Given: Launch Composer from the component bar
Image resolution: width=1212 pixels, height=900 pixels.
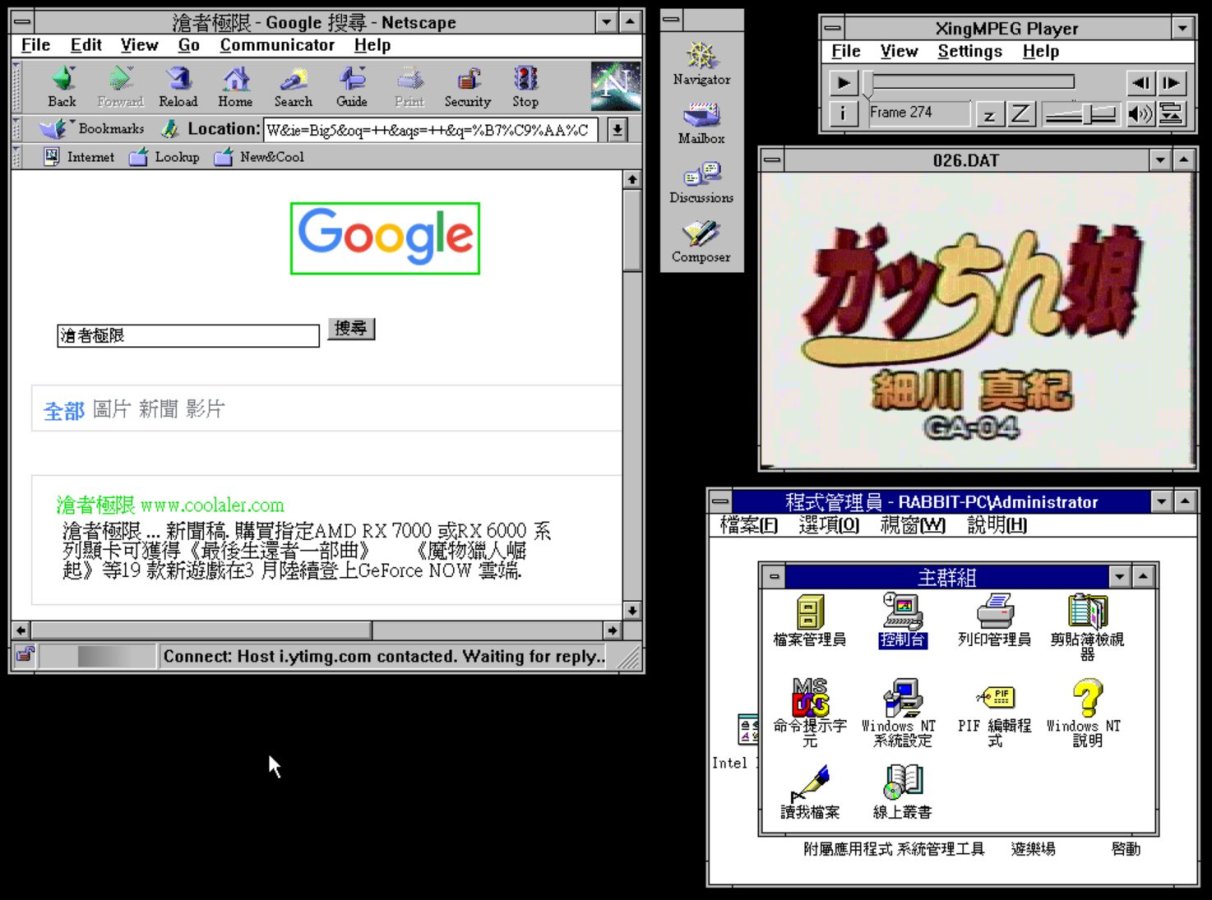Looking at the screenshot, I should 701,241.
